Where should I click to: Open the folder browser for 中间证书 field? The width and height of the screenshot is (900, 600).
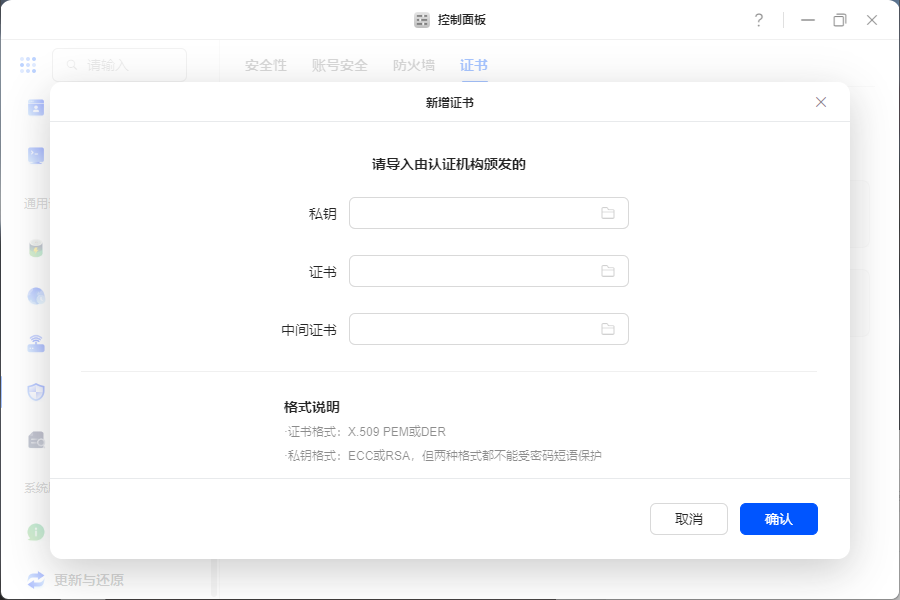[608, 329]
